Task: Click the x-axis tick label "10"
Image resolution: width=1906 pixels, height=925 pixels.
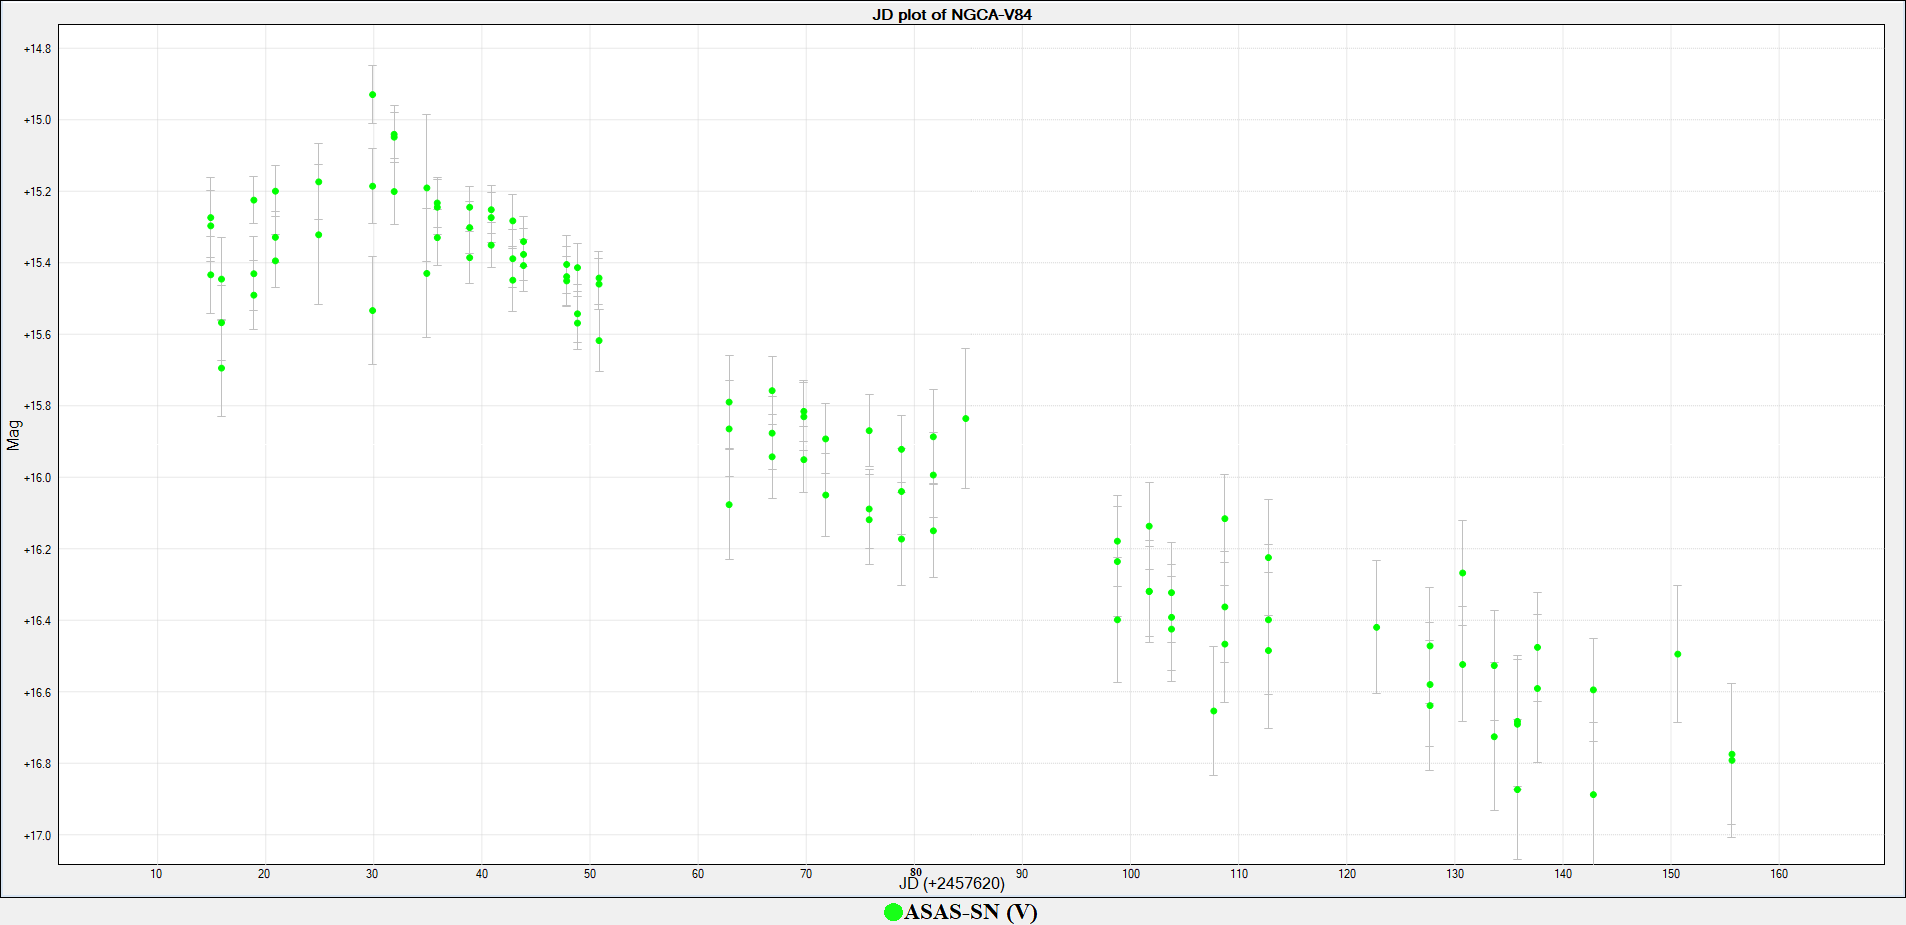Action: 156,874
